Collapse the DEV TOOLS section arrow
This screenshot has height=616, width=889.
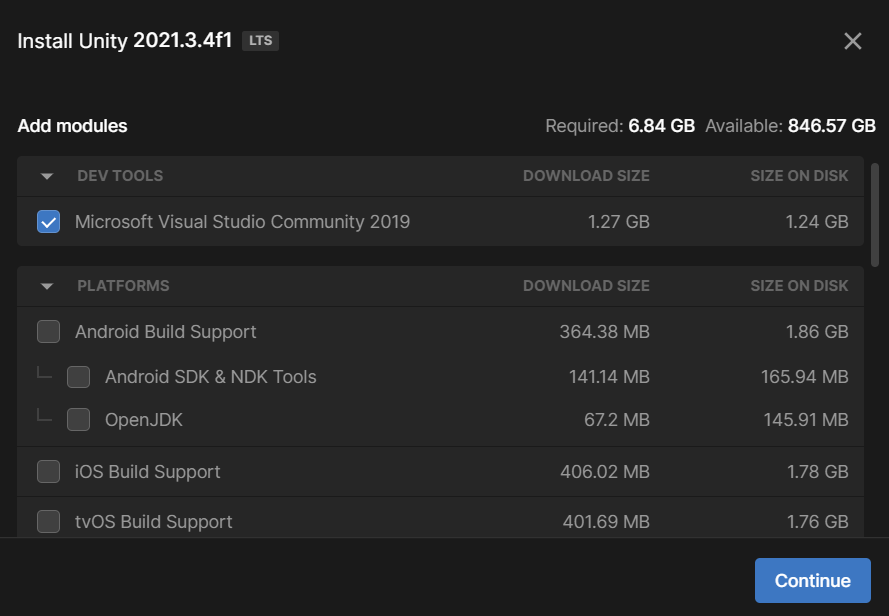point(47,176)
